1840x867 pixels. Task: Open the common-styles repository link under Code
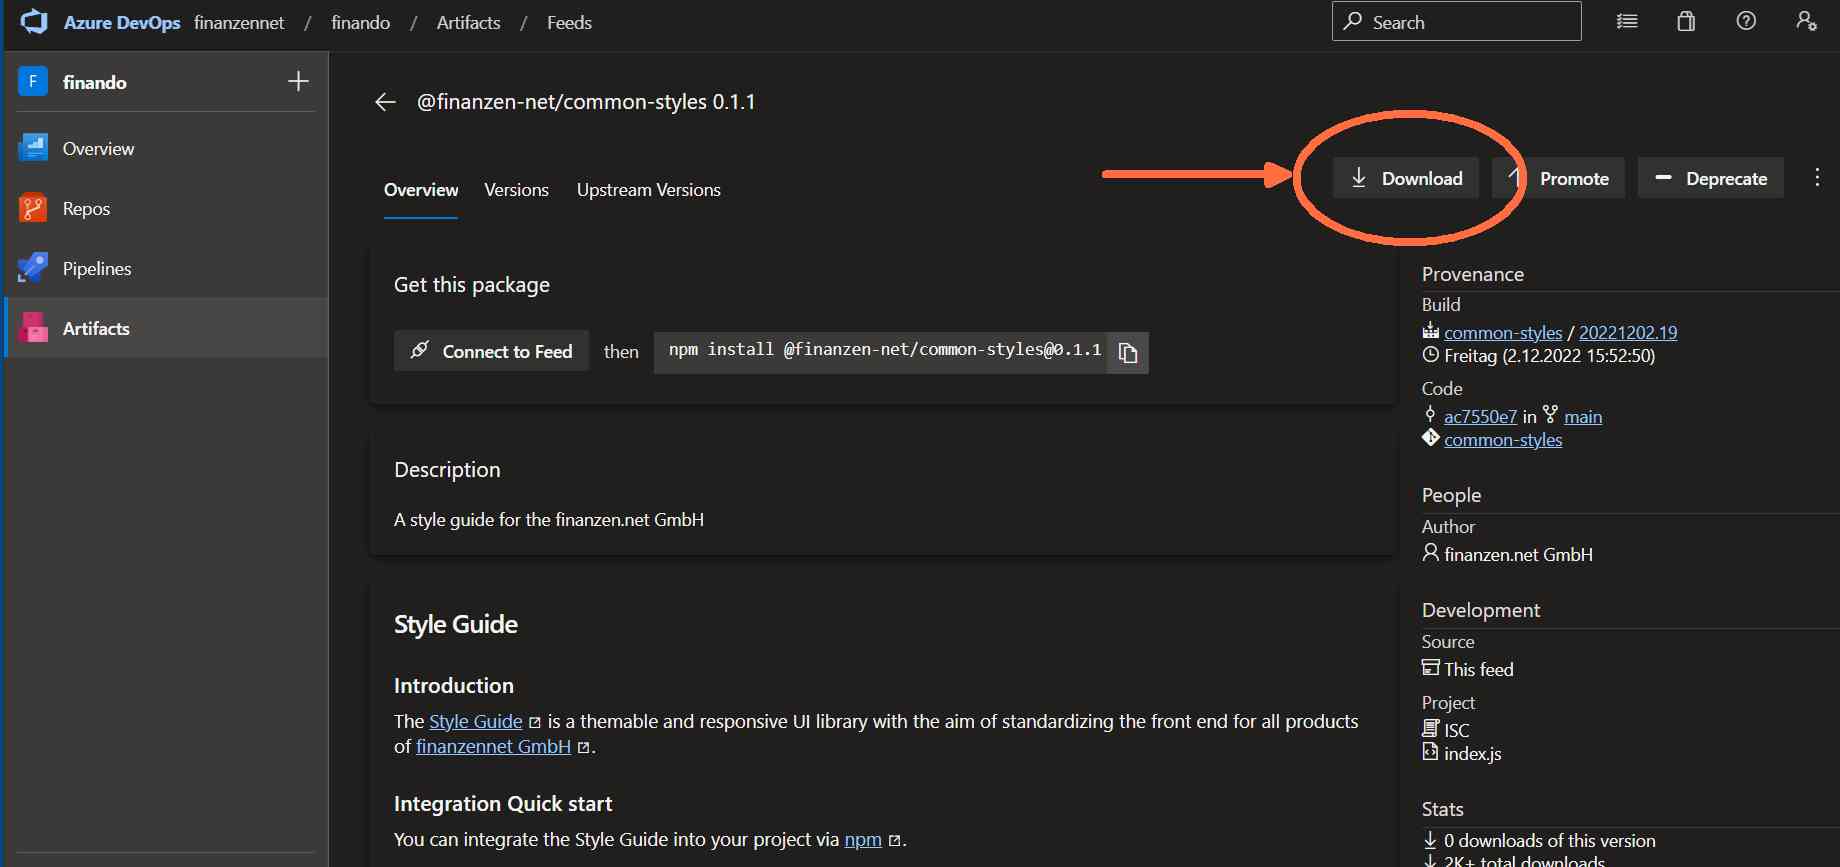(x=1503, y=439)
